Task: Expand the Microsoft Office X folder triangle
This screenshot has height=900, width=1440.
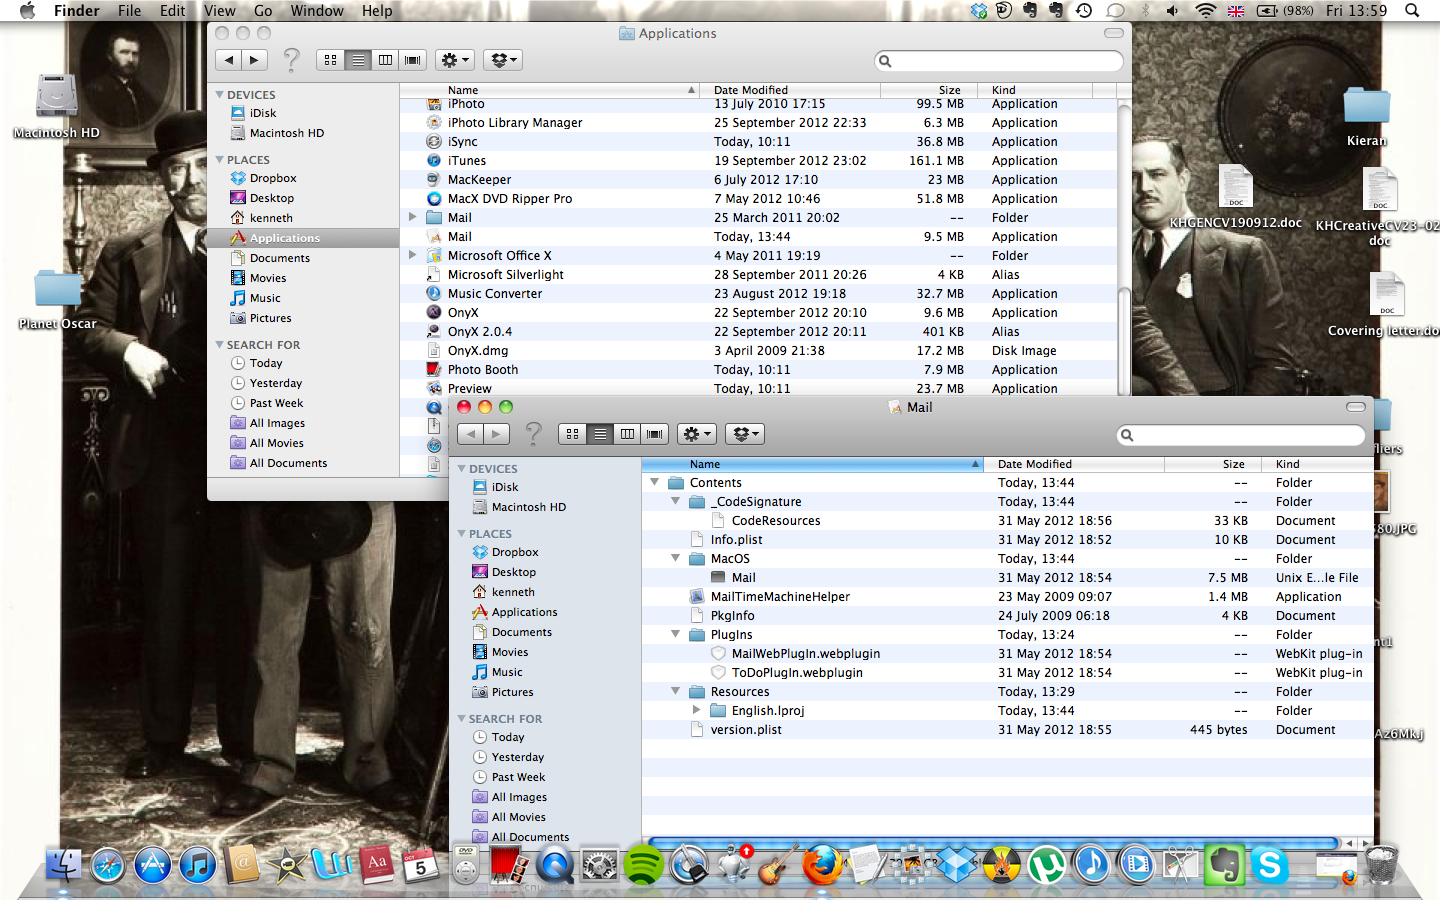Action: (x=412, y=255)
